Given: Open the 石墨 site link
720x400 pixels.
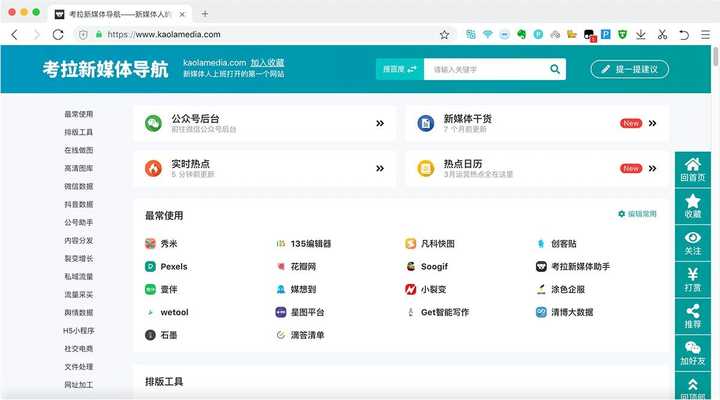Looking at the screenshot, I should coord(161,335).
